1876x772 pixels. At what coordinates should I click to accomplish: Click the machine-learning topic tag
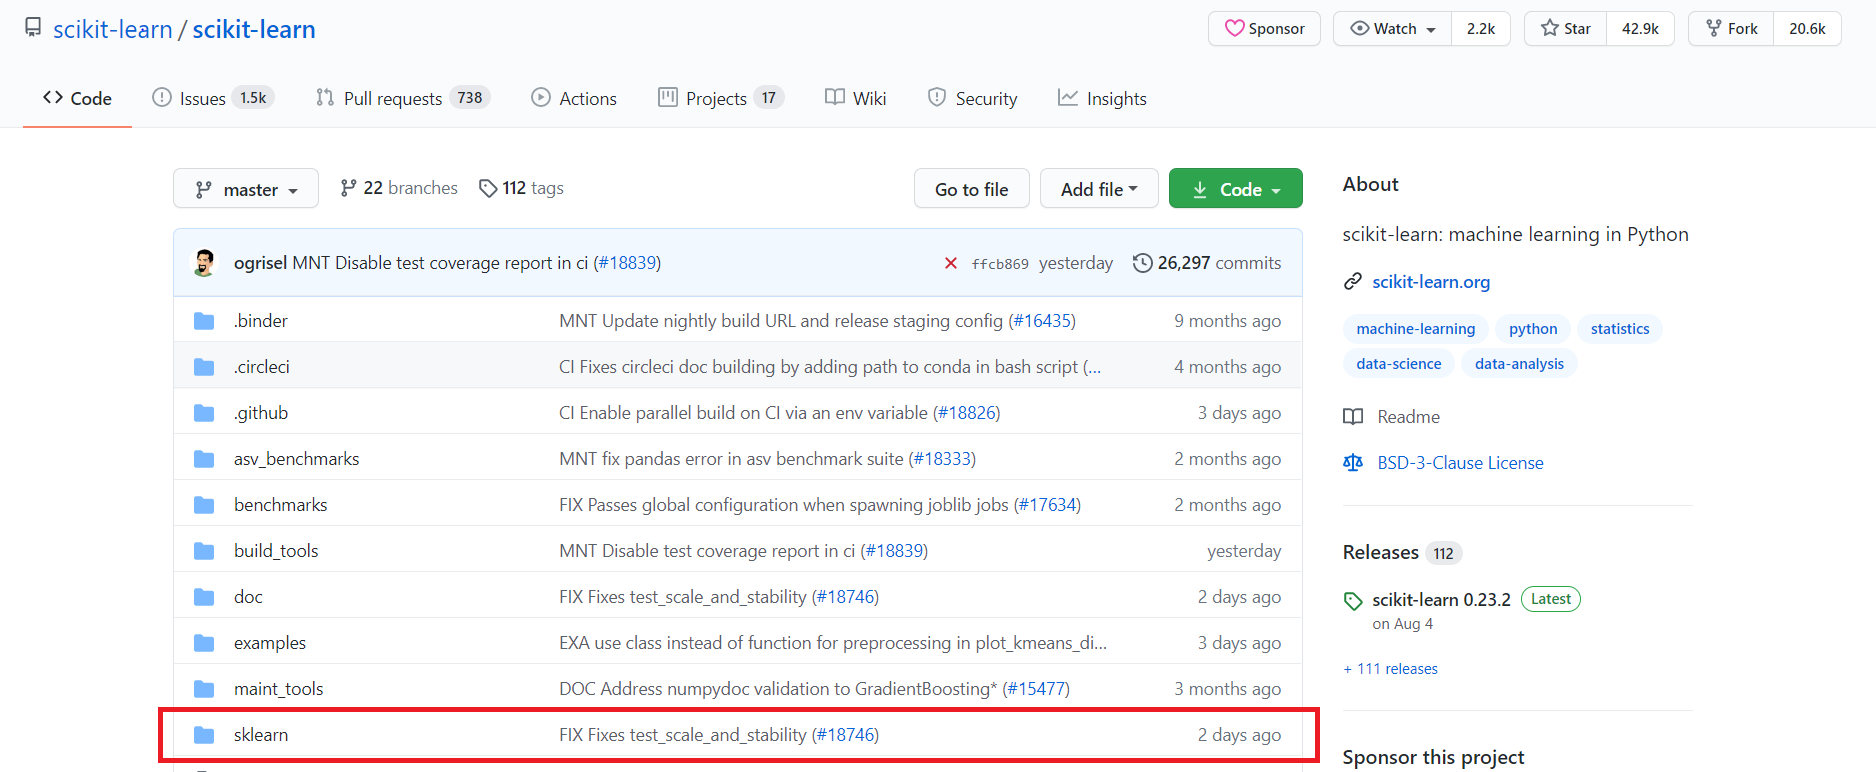pyautogui.click(x=1416, y=329)
